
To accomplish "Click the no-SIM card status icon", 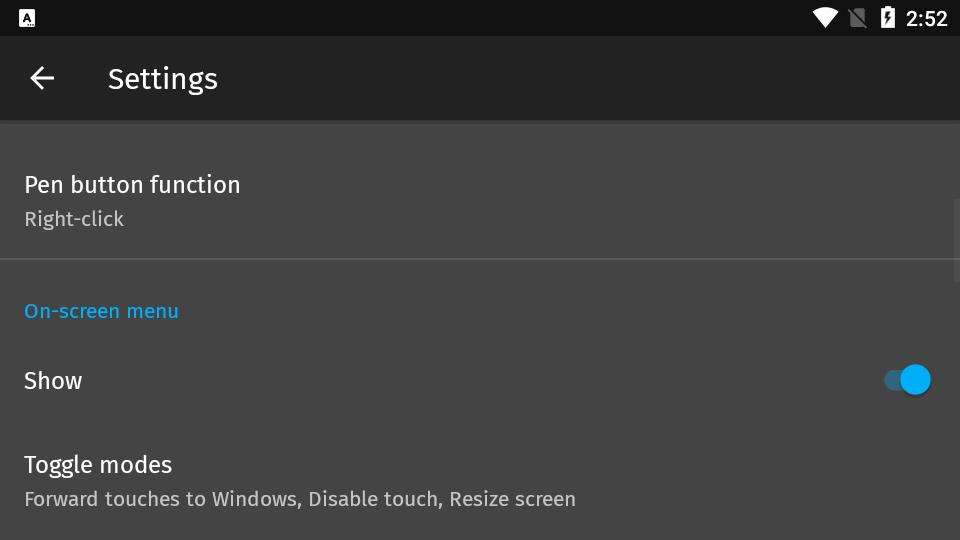I will click(x=857, y=18).
